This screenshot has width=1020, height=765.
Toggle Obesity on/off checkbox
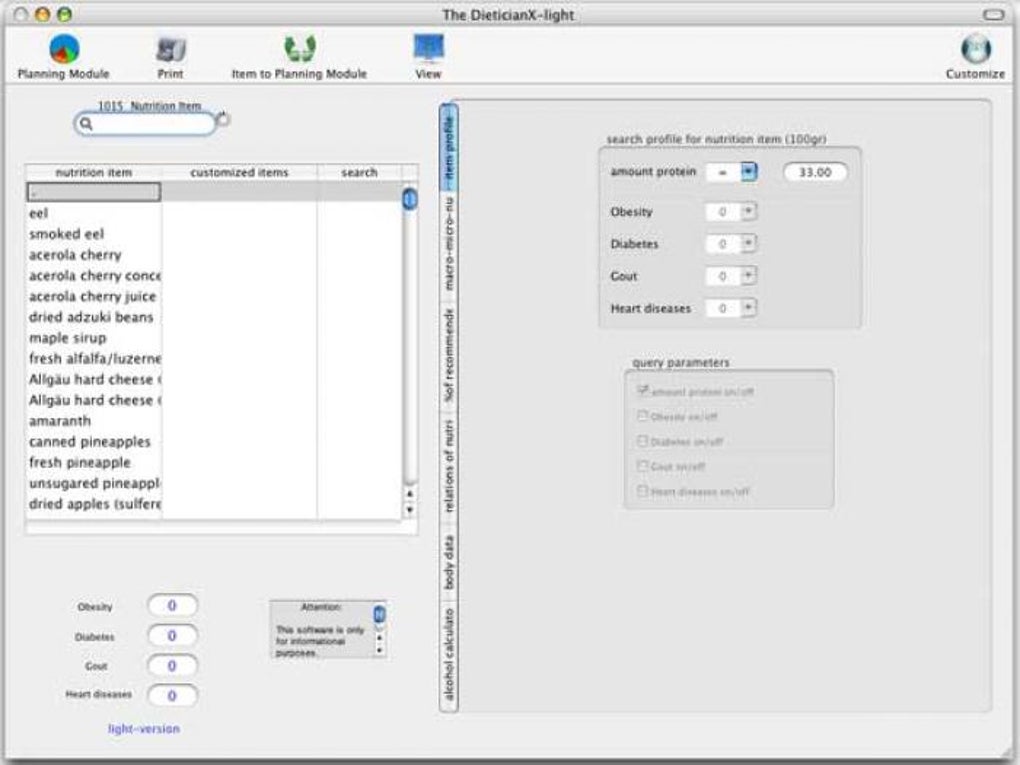click(643, 416)
